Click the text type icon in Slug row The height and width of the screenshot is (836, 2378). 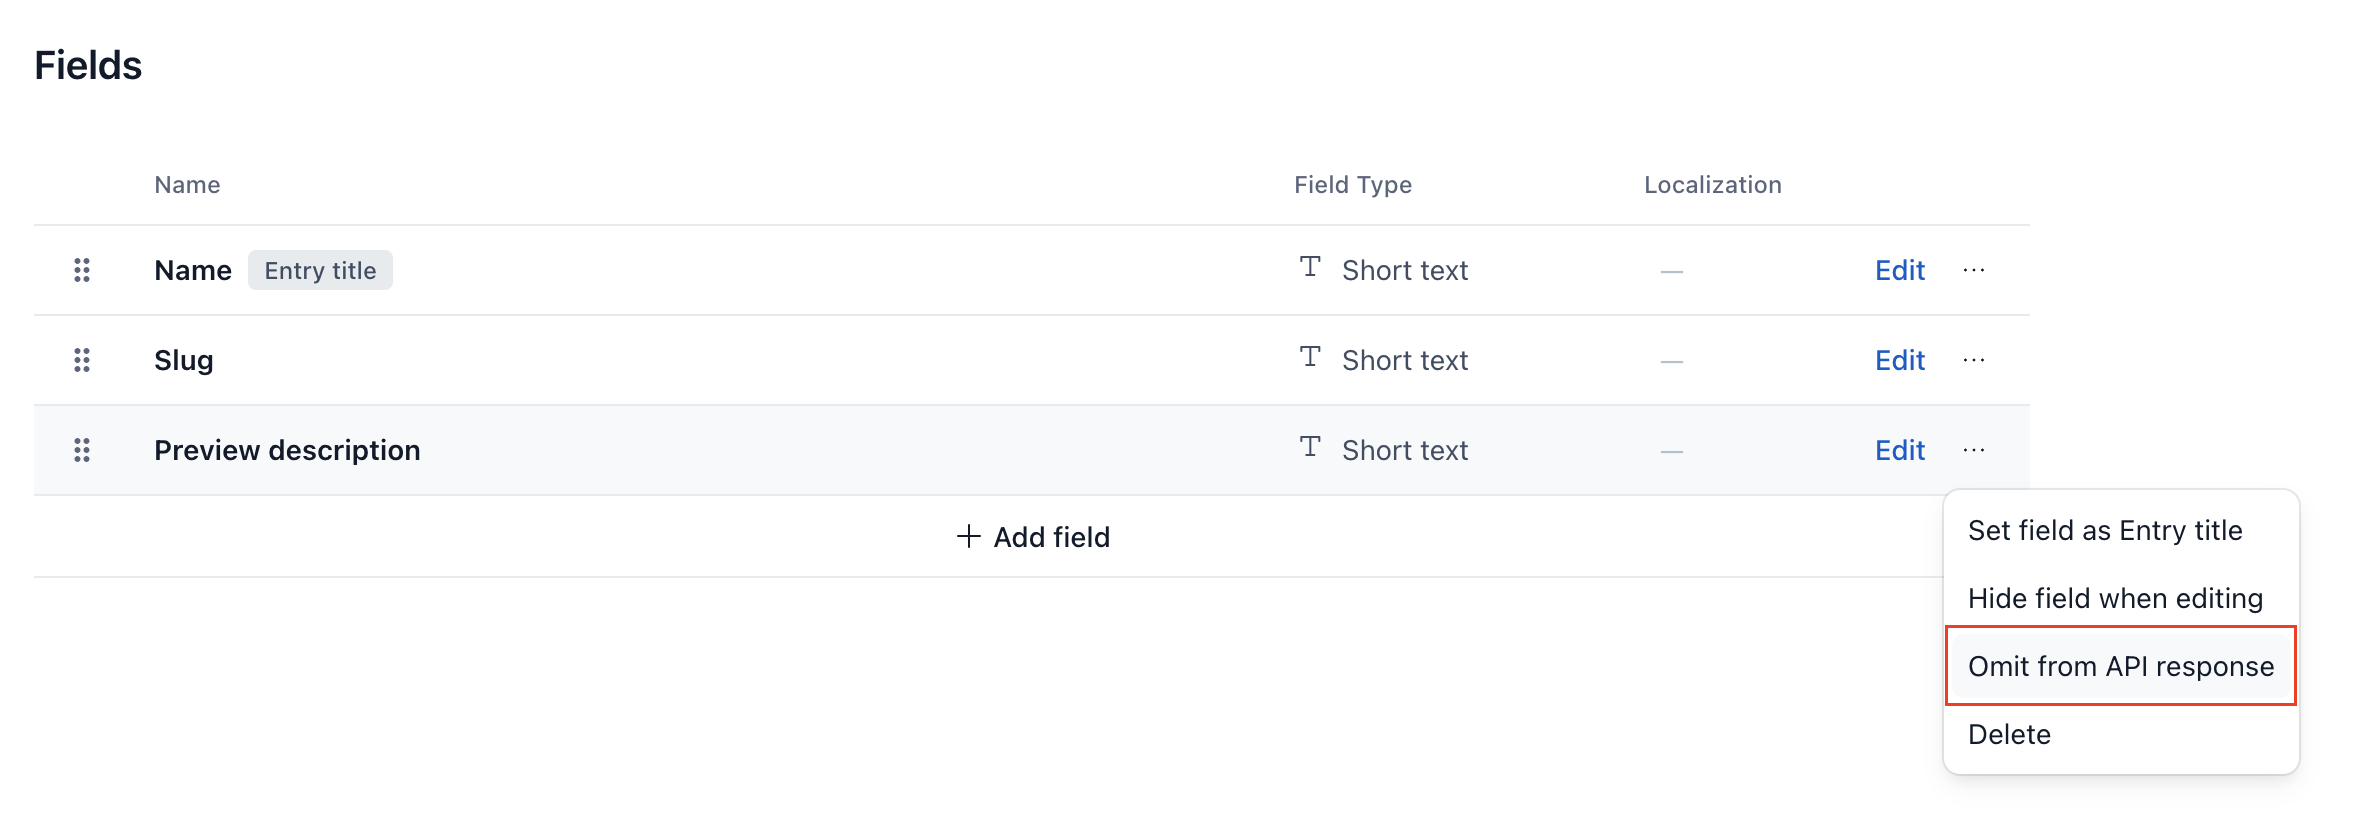click(x=1310, y=357)
